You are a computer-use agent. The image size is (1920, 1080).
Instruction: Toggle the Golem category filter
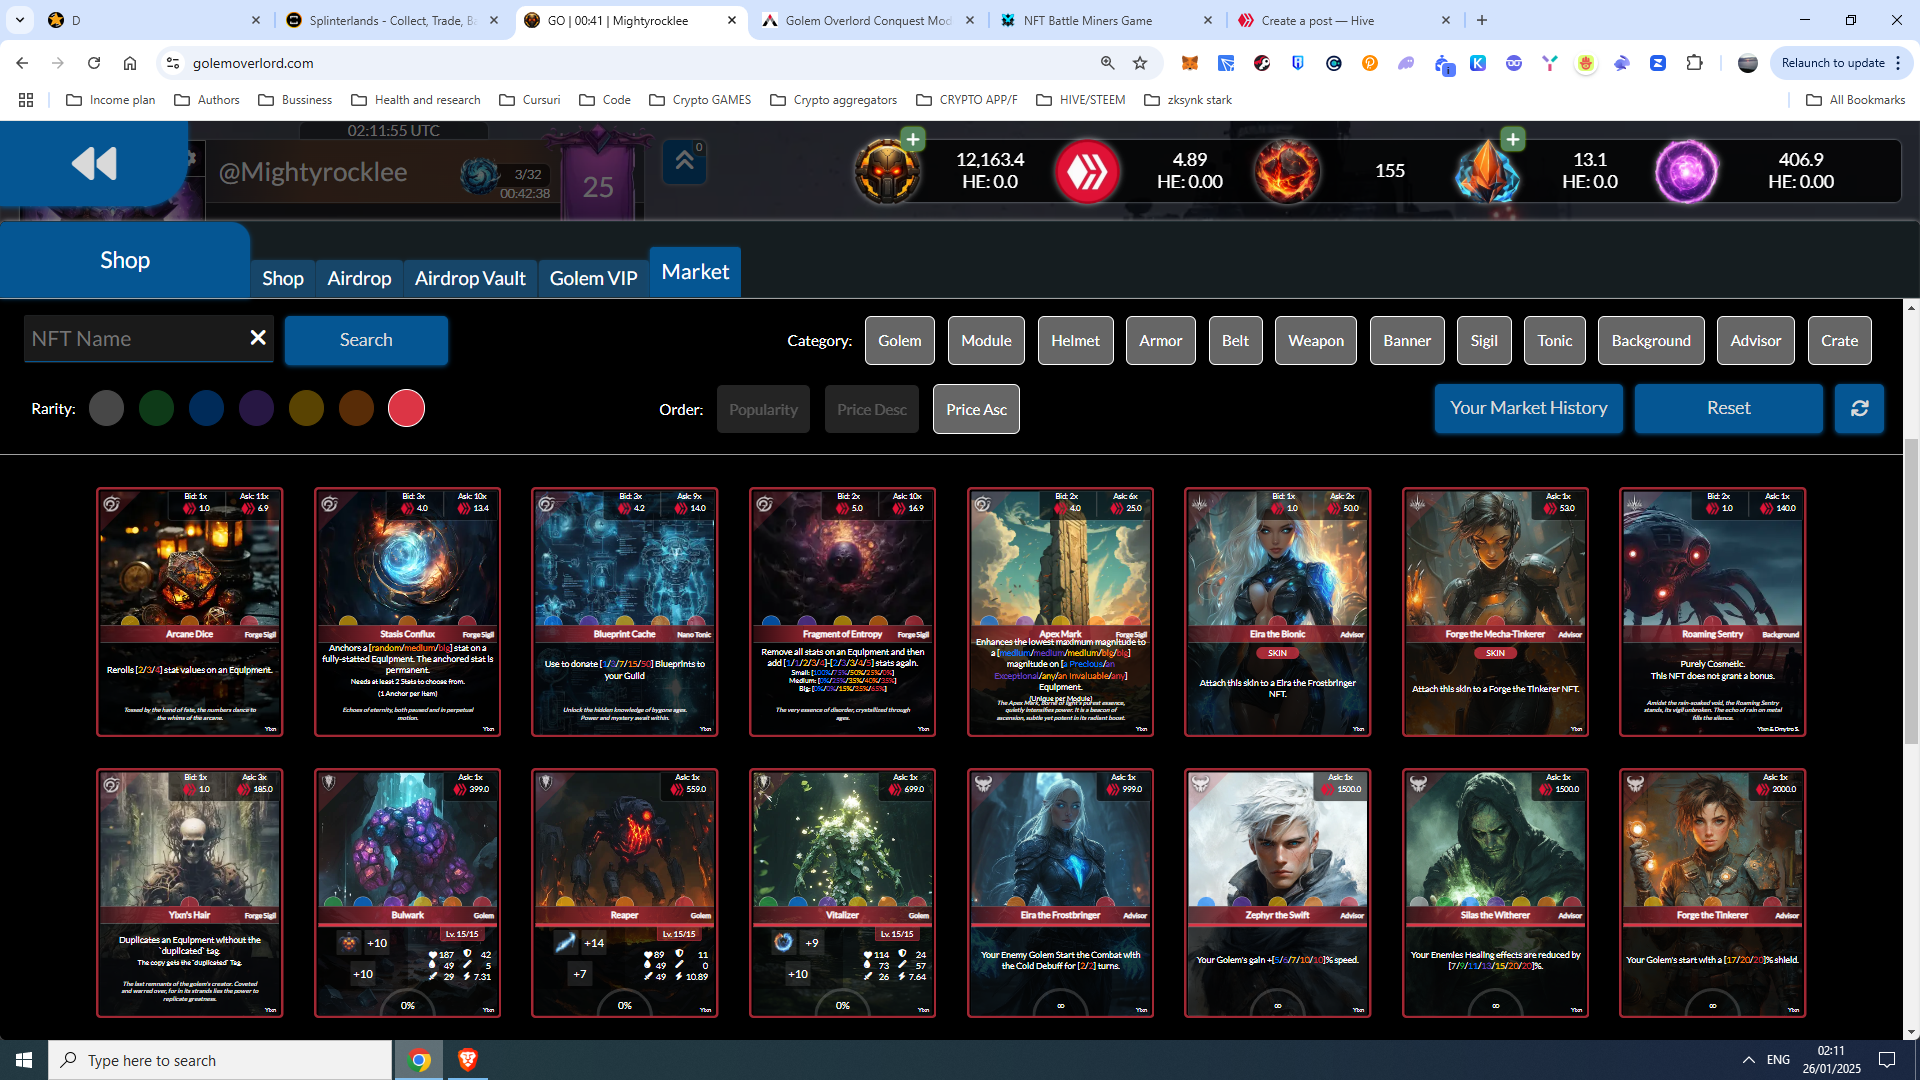click(x=899, y=341)
